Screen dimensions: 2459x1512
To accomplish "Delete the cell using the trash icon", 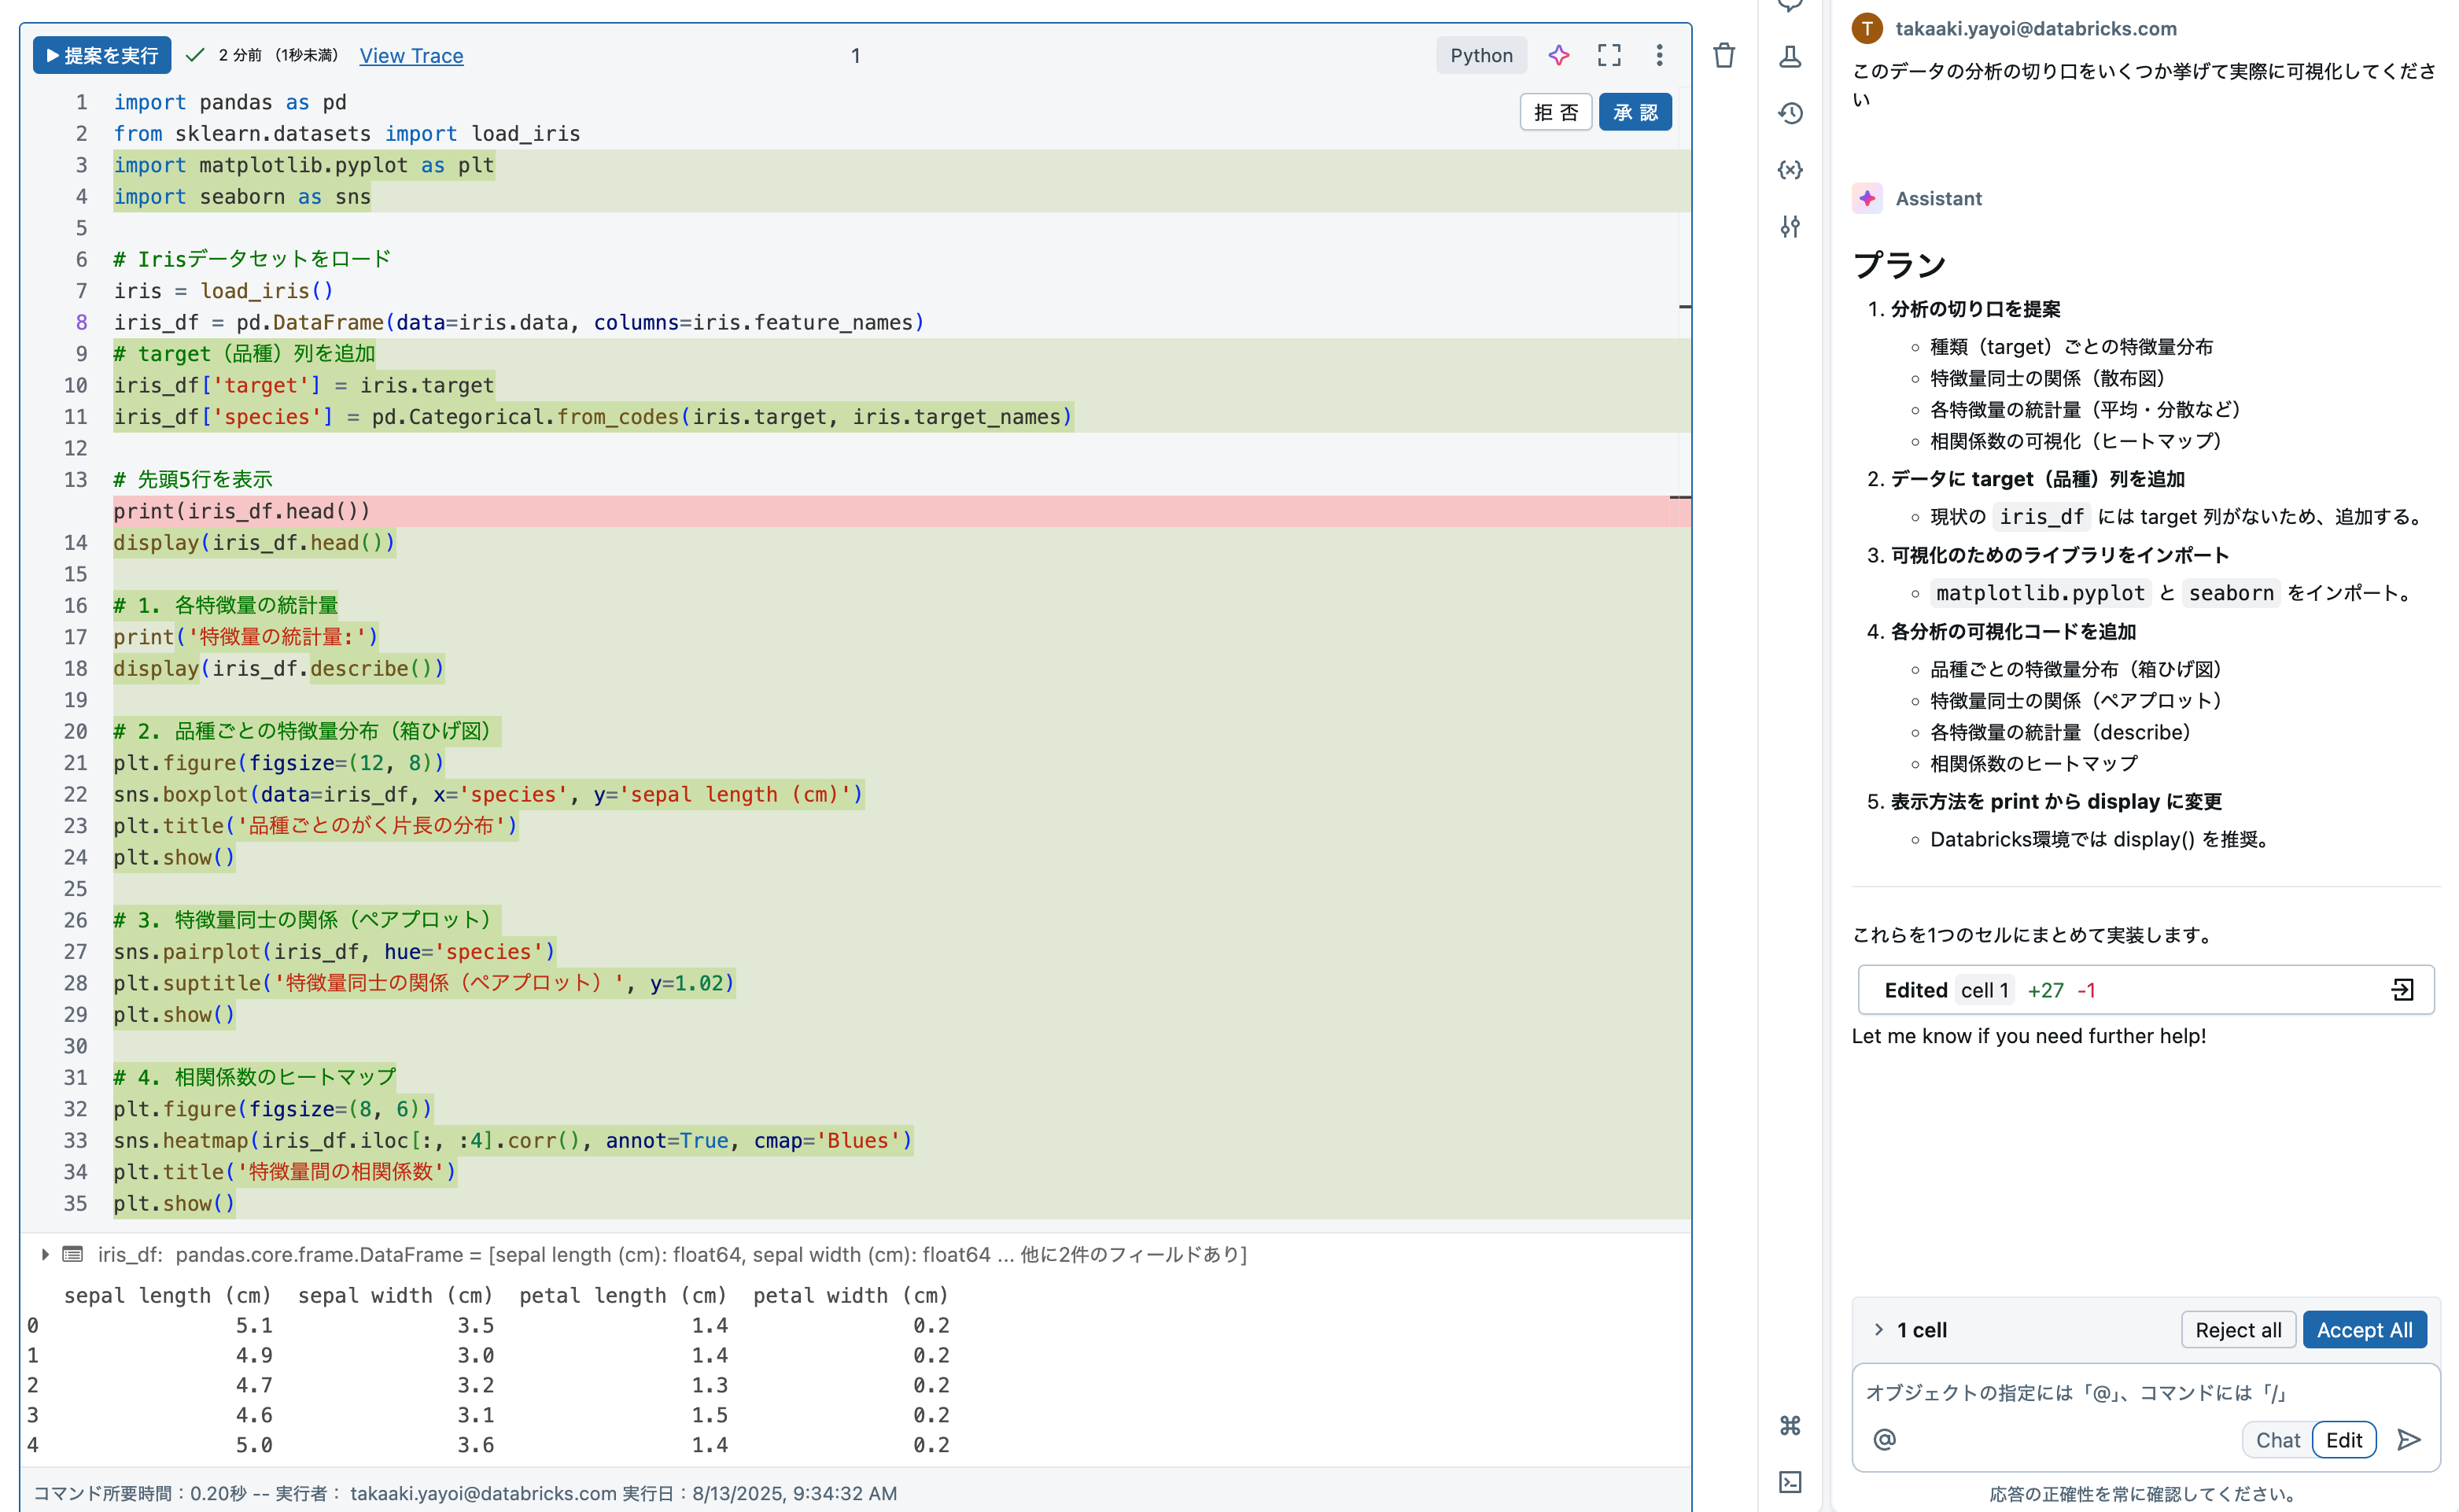I will [1724, 57].
